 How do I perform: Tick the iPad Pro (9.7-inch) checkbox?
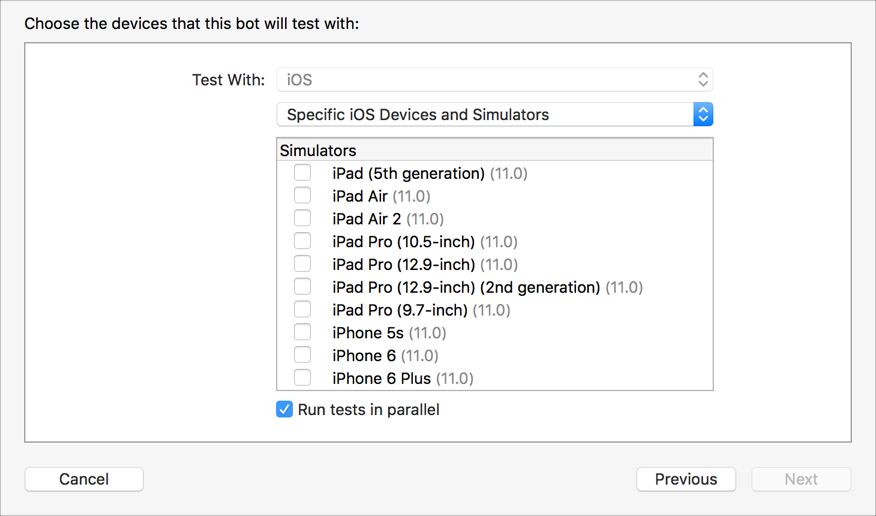302,310
